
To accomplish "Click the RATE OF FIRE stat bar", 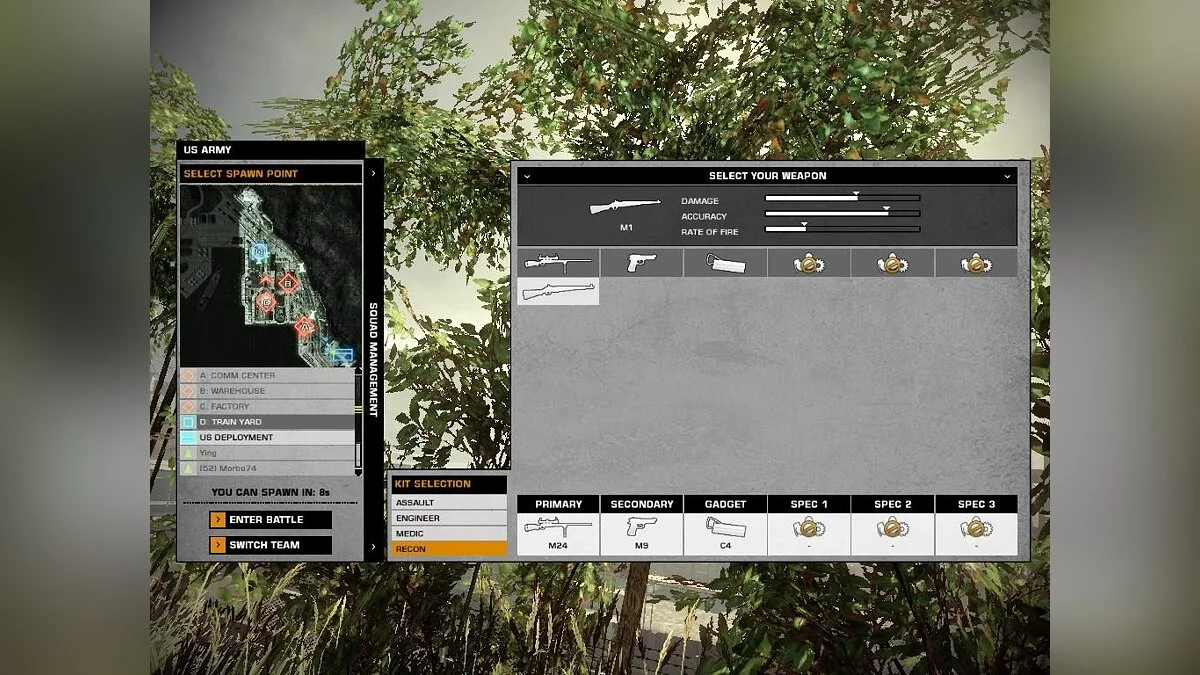I will (842, 229).
